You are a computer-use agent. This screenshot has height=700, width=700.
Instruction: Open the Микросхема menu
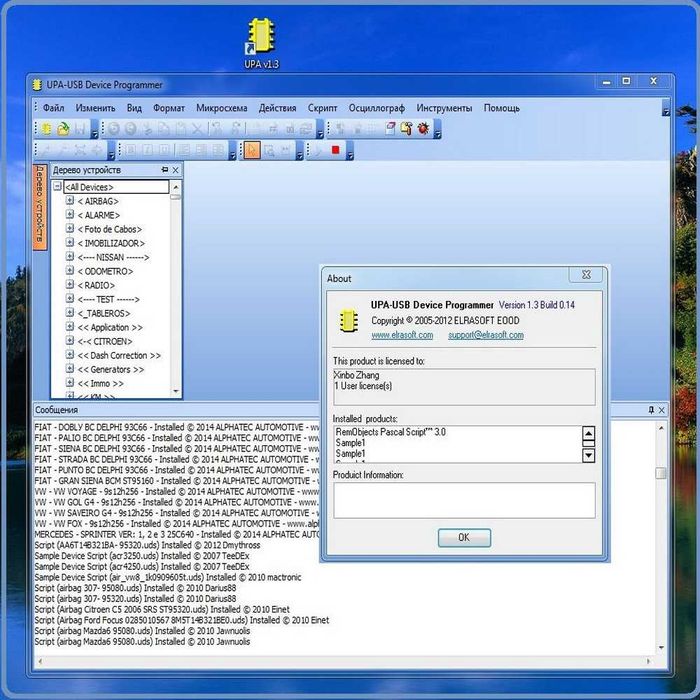[x=221, y=108]
